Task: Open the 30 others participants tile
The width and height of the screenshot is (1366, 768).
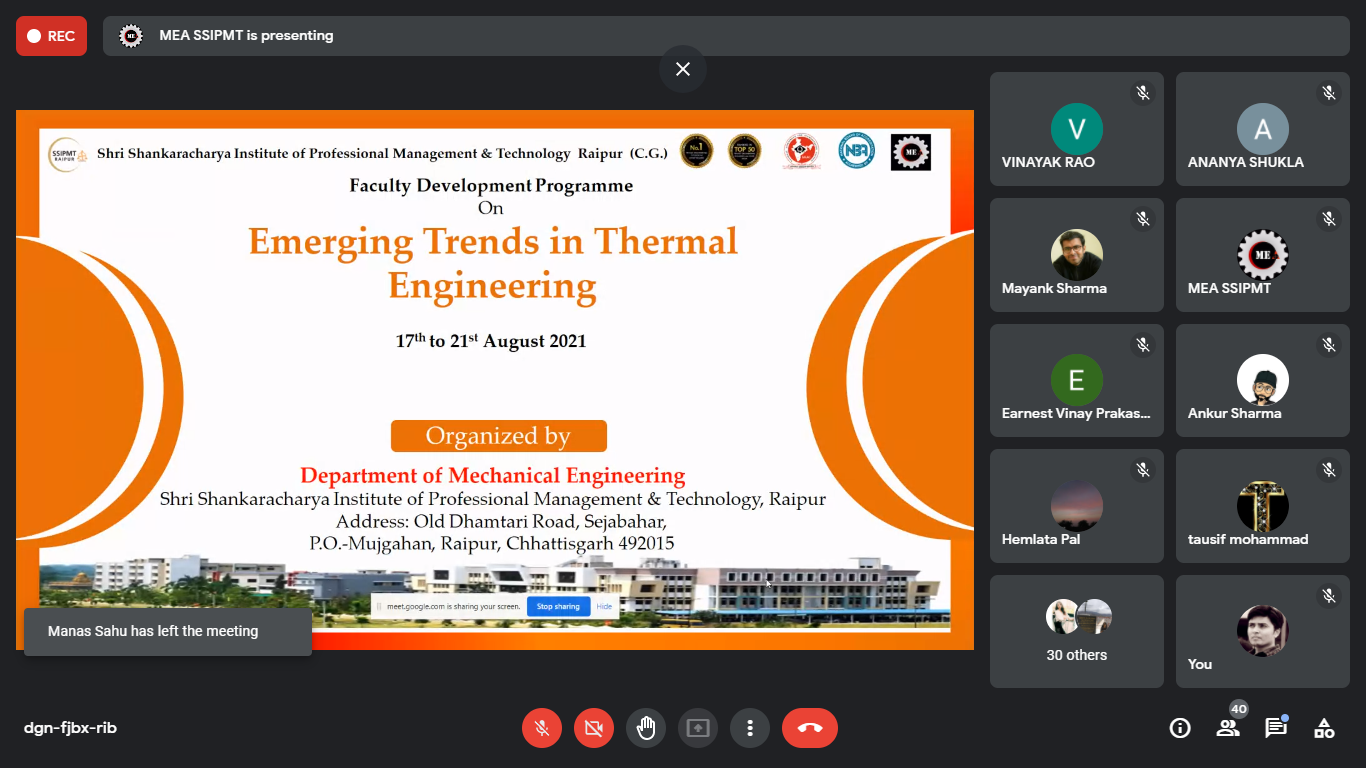Action: point(1077,631)
